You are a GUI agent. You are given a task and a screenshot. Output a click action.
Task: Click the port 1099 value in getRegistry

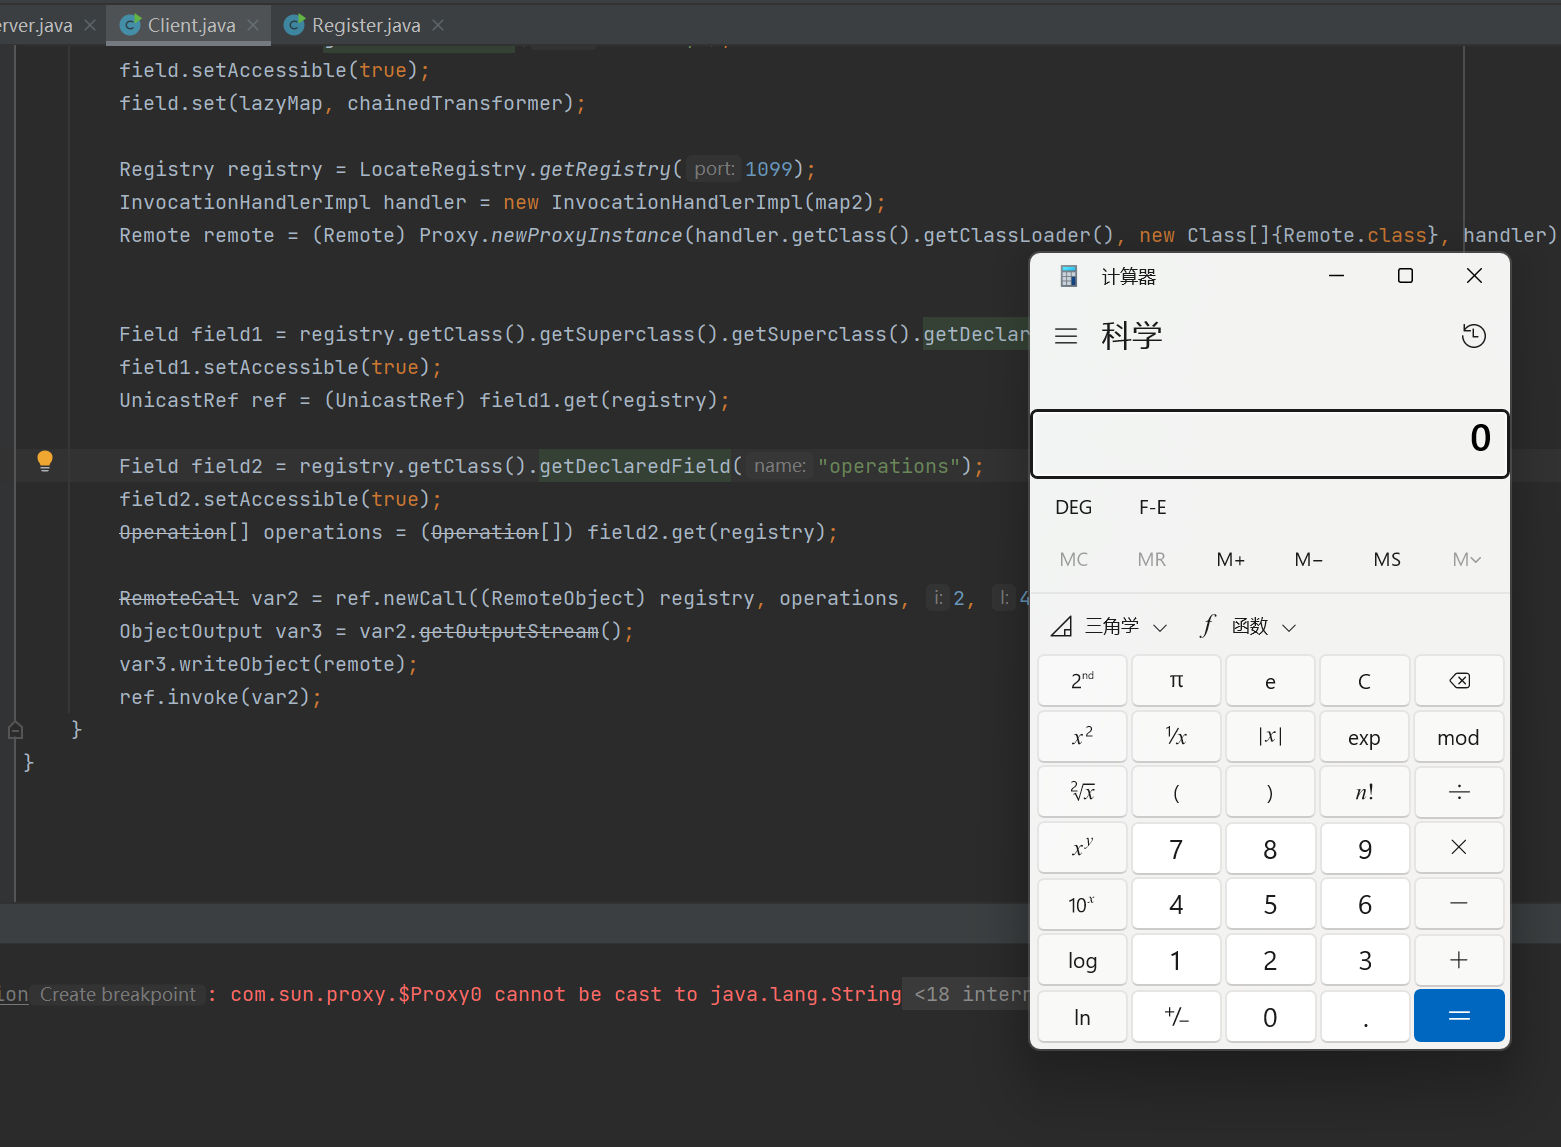point(768,169)
